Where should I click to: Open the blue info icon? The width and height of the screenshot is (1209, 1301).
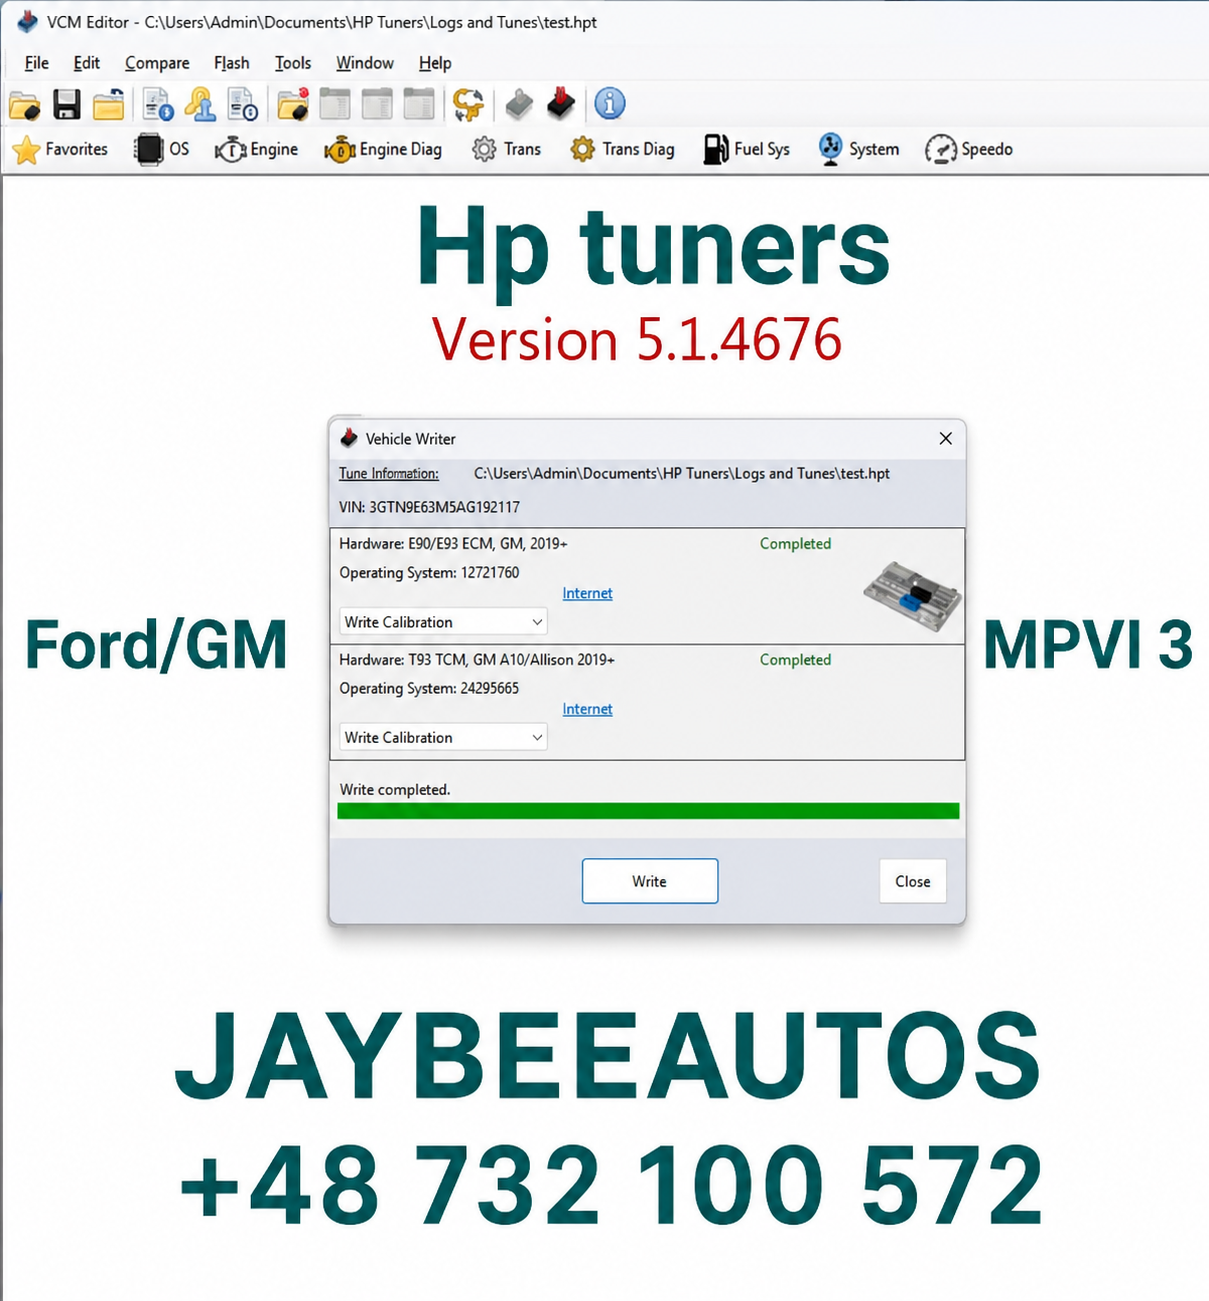point(610,103)
